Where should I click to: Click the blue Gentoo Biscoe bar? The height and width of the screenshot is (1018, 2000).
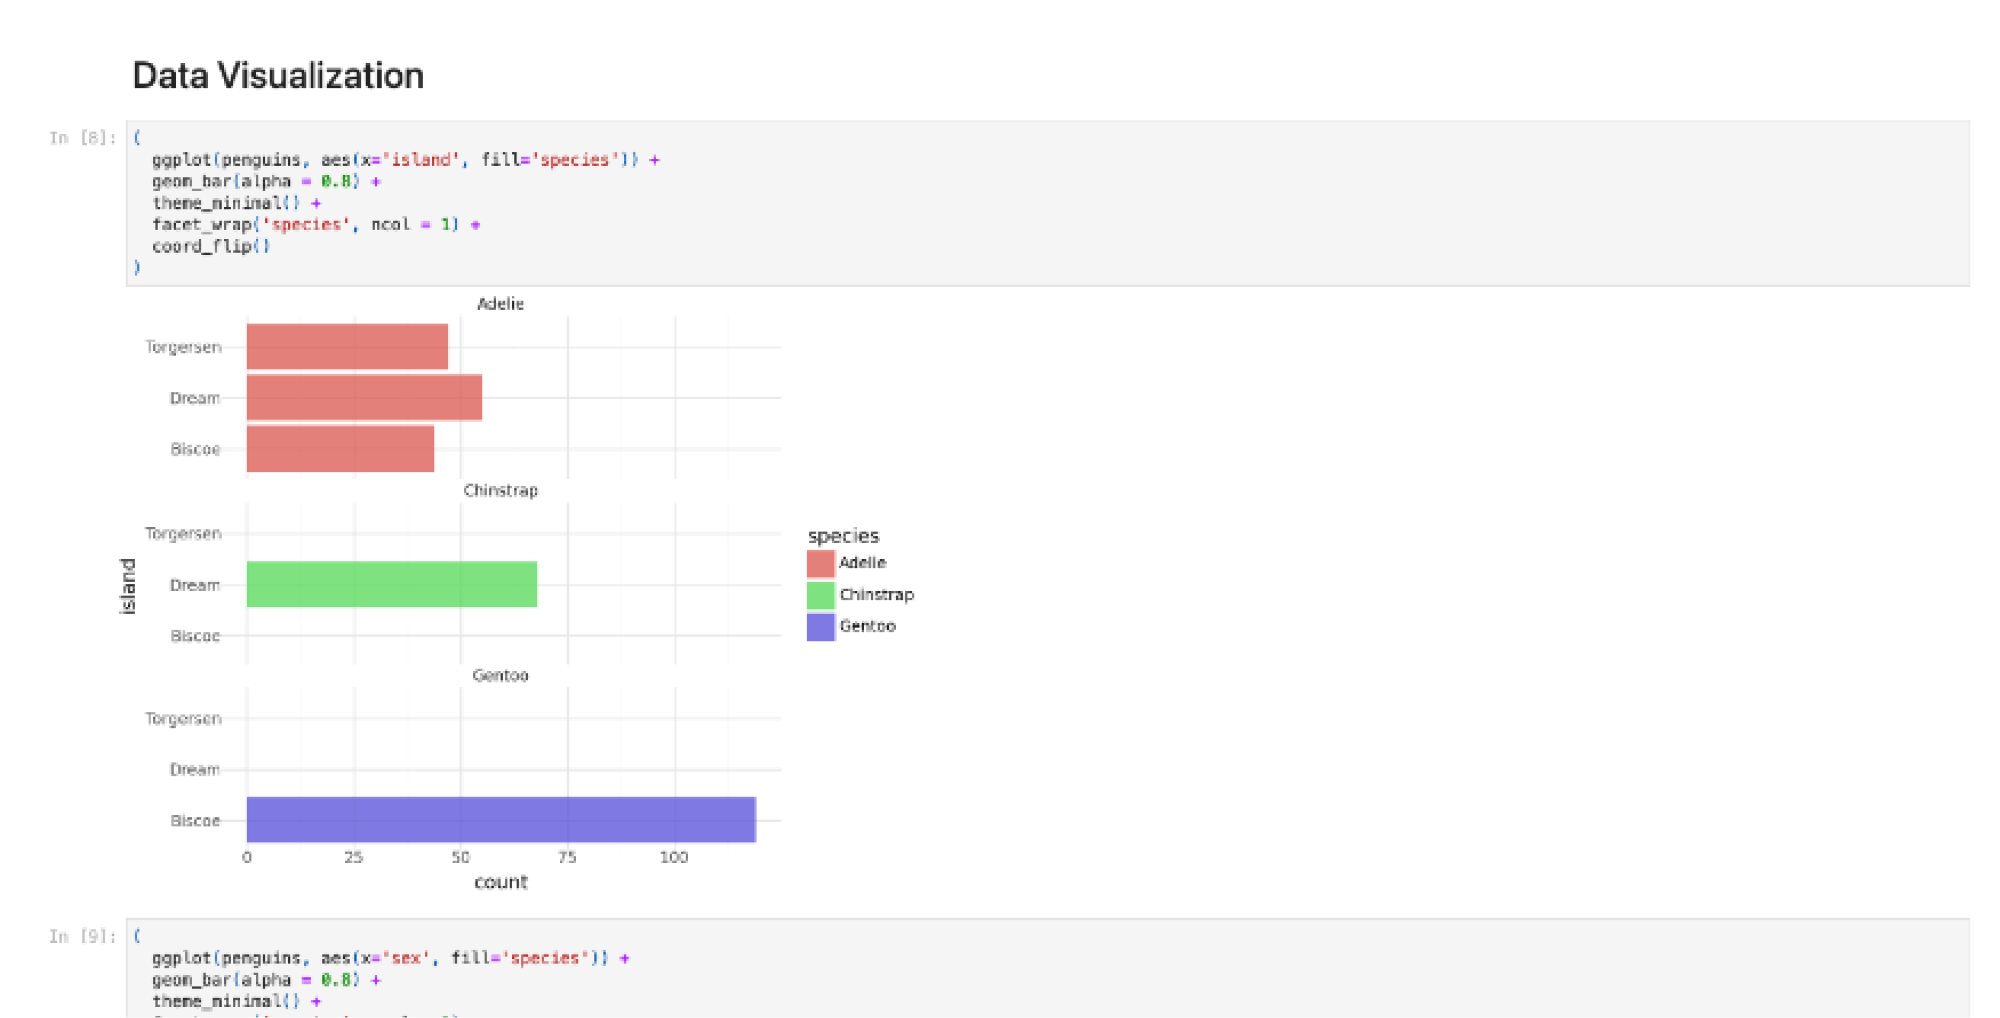tap(501, 820)
